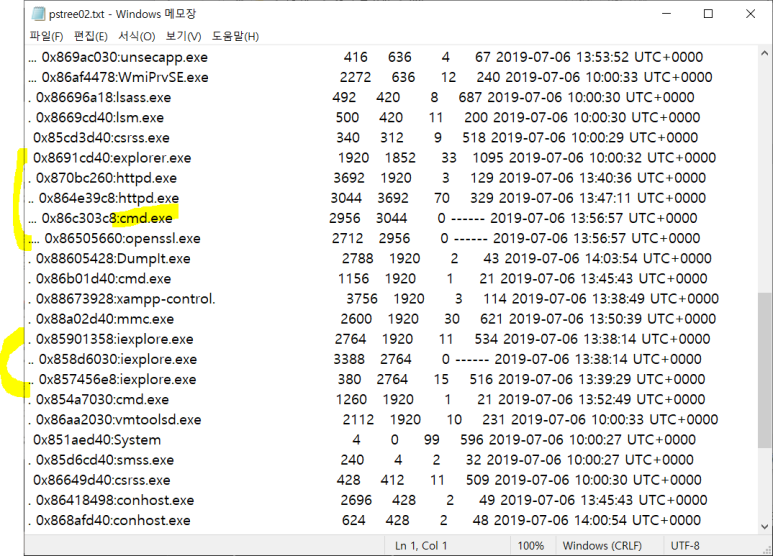Viewport: 773px width, 556px height.
Task: Open the 보기(V) menu
Action: 183,36
